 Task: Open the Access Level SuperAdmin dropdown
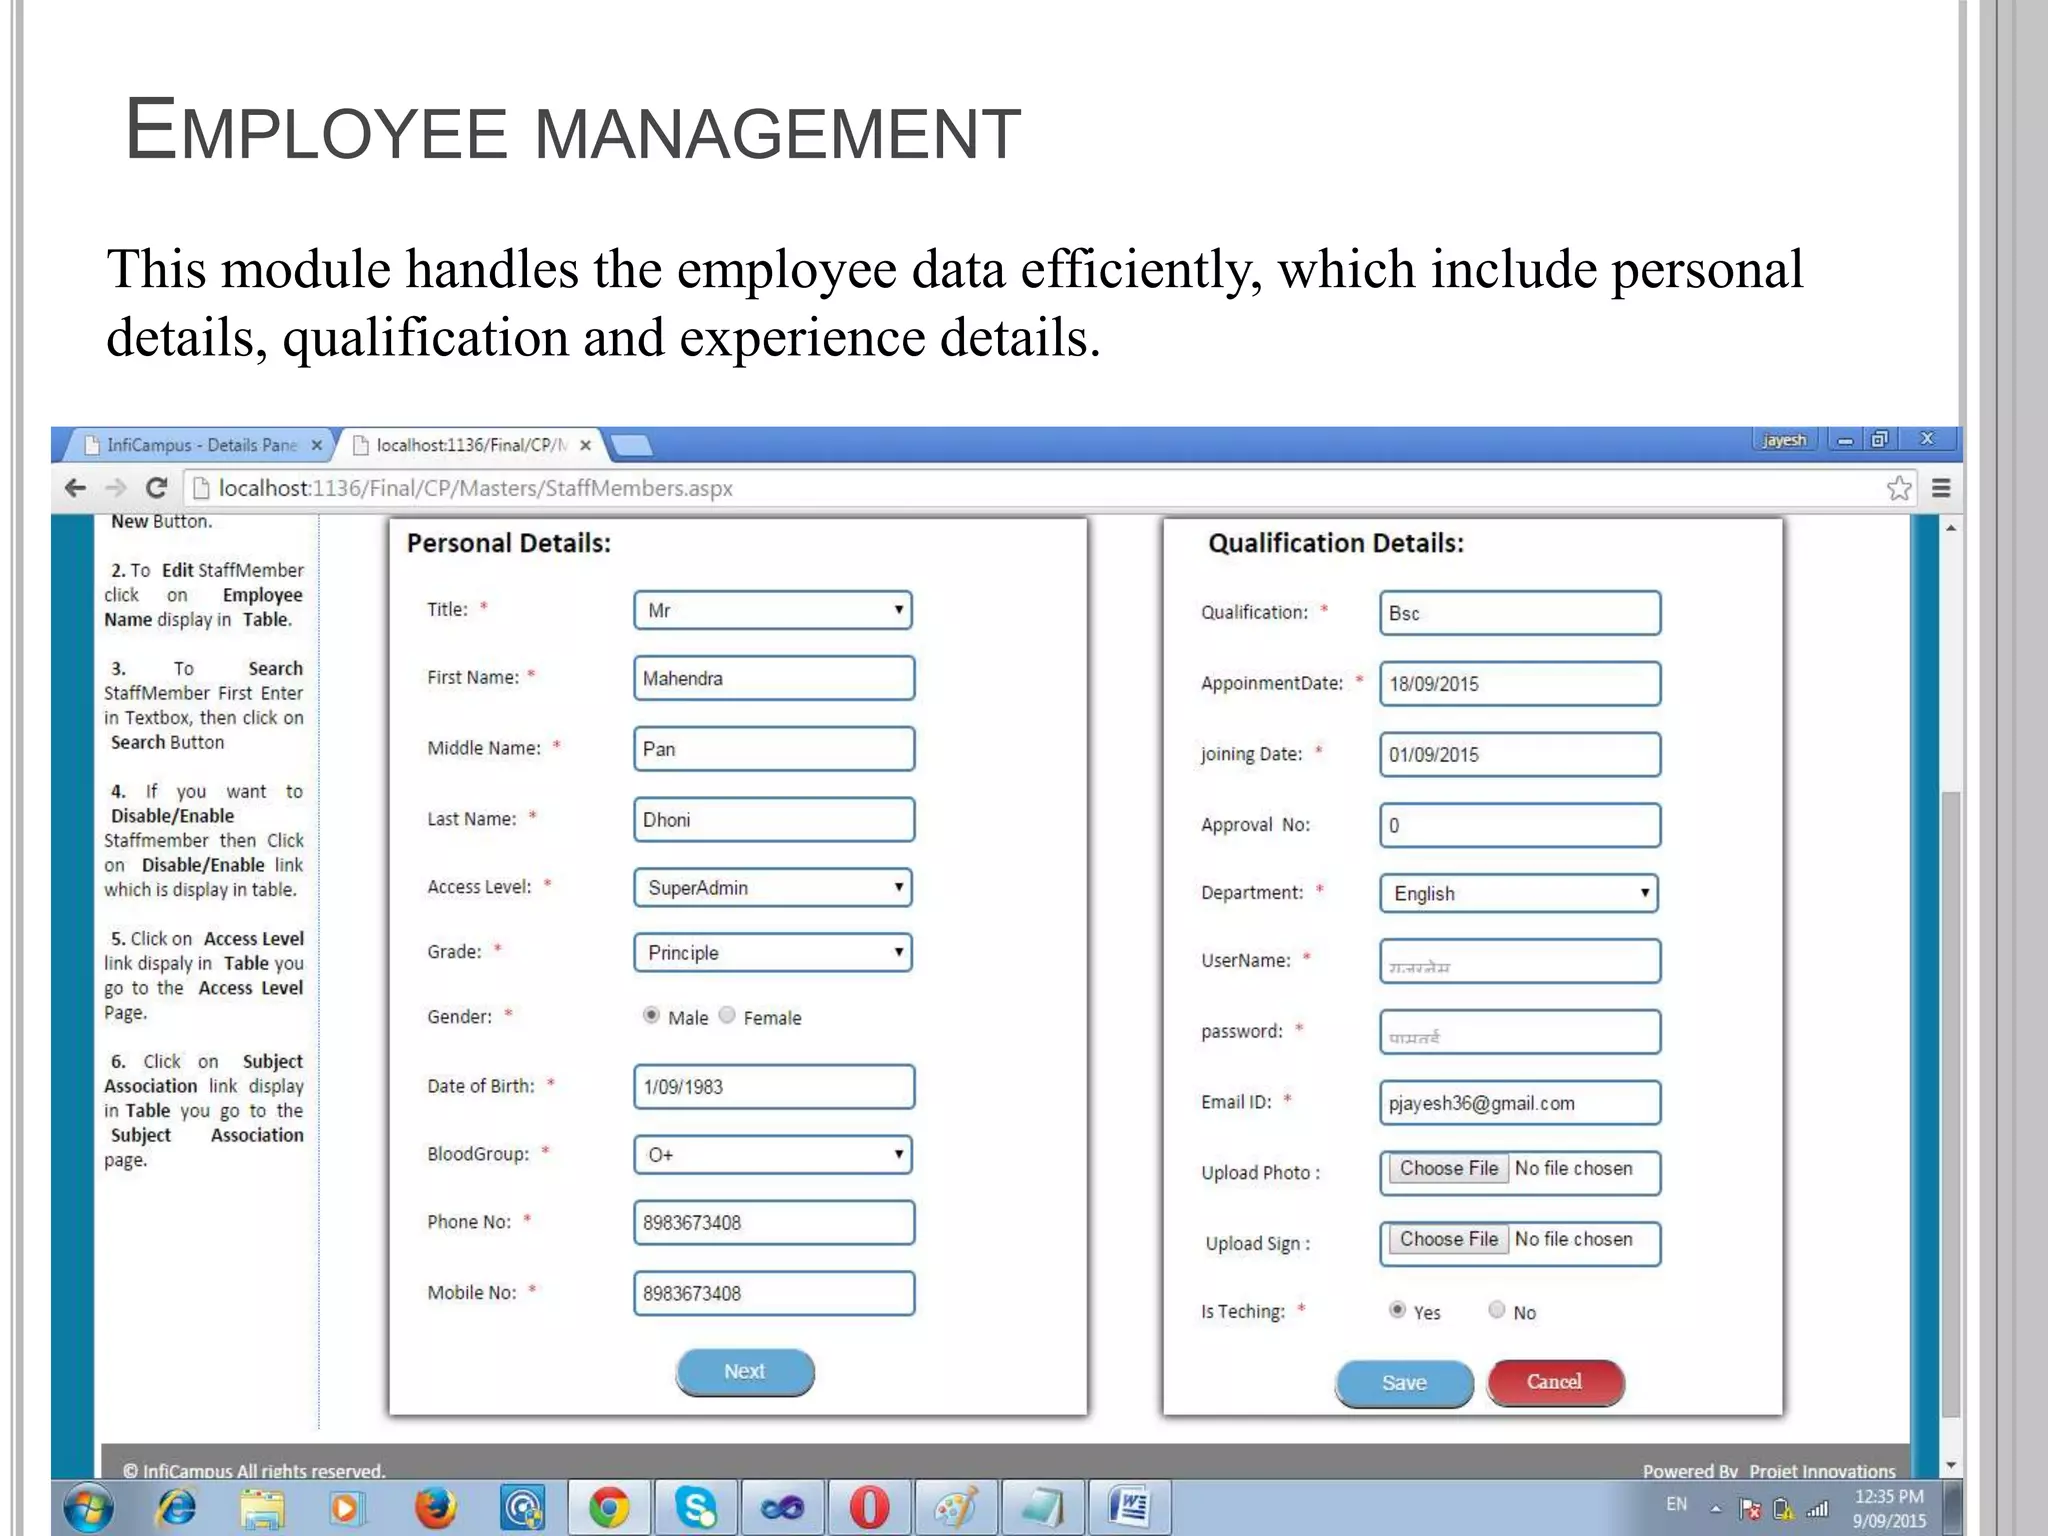(x=773, y=887)
